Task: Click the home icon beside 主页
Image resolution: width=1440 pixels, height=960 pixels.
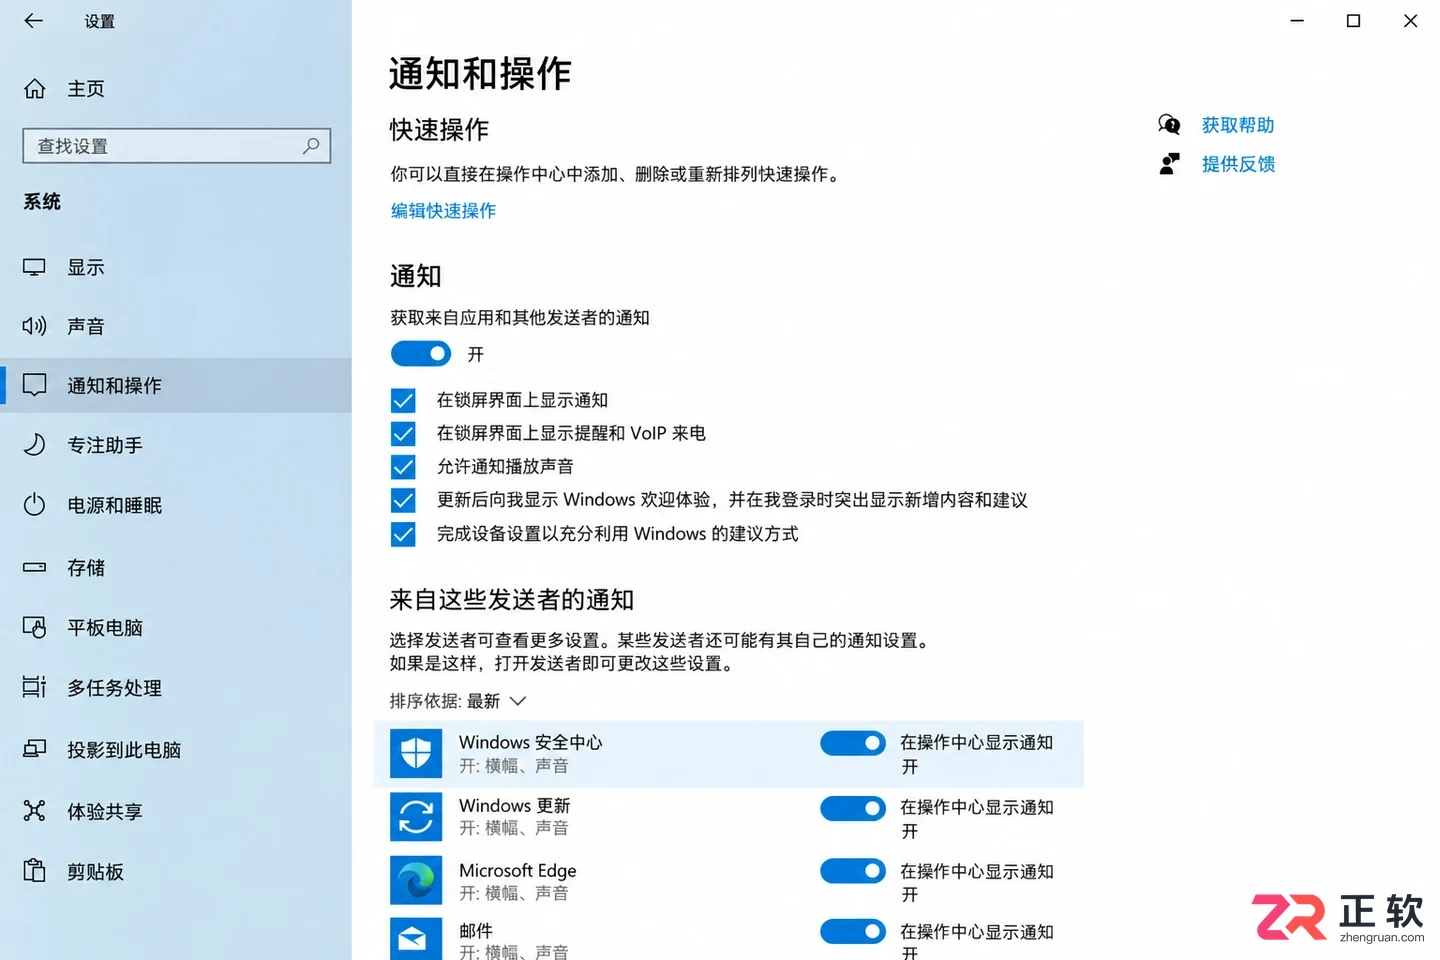Action: coord(35,89)
